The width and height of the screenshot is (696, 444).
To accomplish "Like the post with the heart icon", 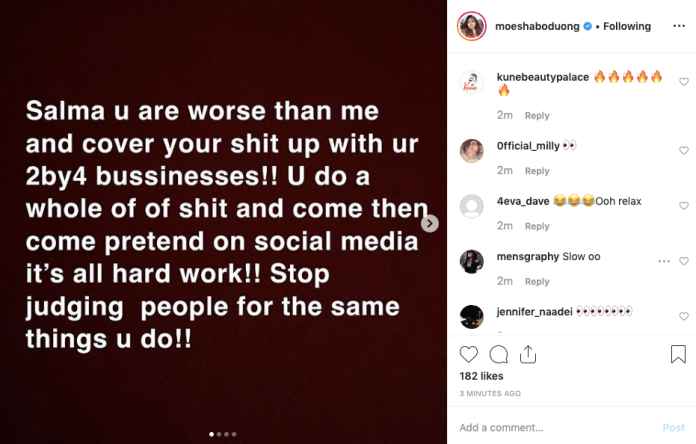I will point(468,354).
